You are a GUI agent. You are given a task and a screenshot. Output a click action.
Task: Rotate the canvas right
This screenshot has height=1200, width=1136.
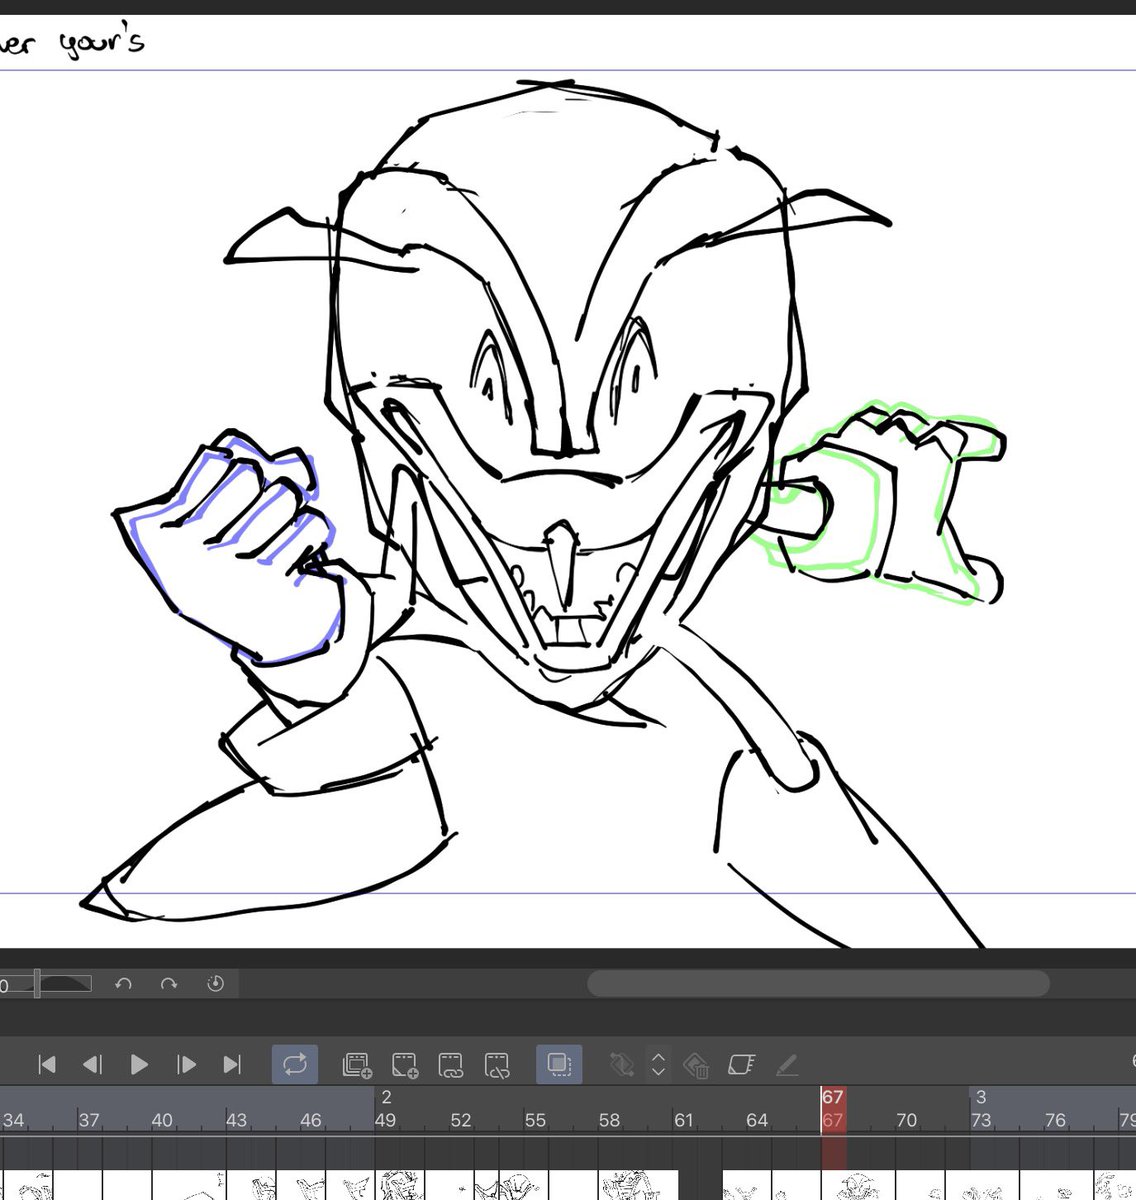point(169,984)
